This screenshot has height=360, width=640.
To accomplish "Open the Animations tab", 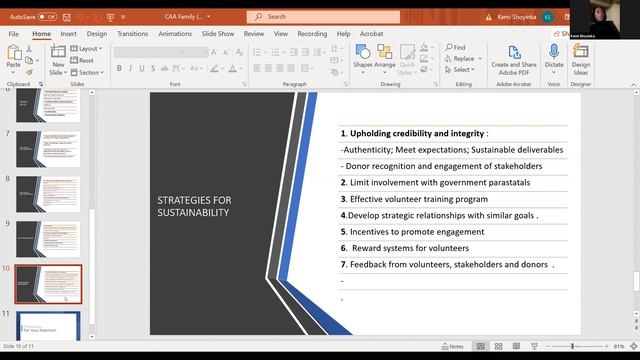I will 175,34.
